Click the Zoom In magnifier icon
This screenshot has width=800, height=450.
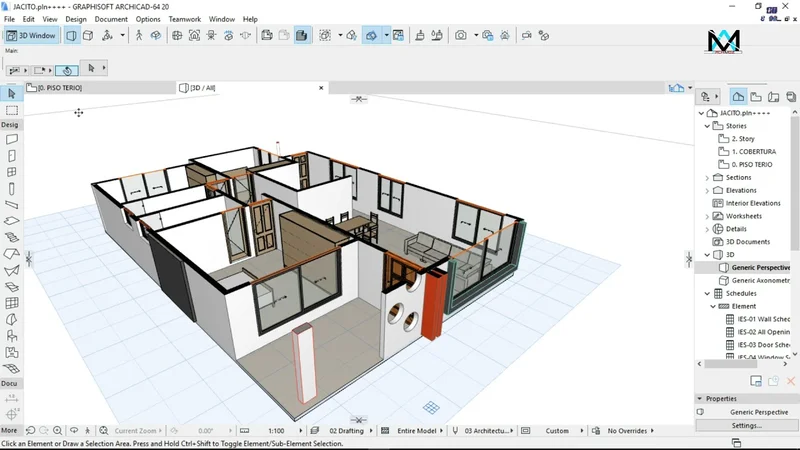[x=58, y=431]
